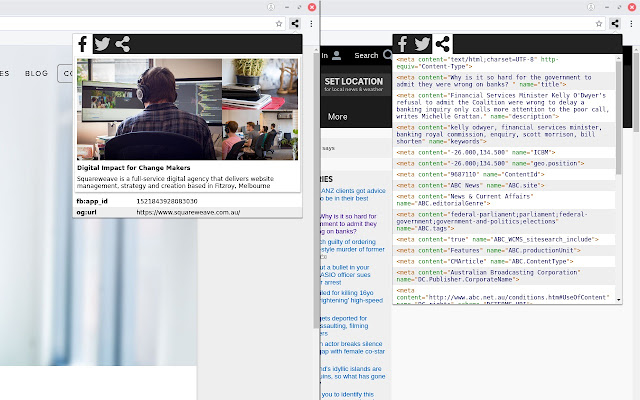Viewport: 640px width, 400px height.
Task: Select share/meta tab in right popup
Action: click(442, 44)
